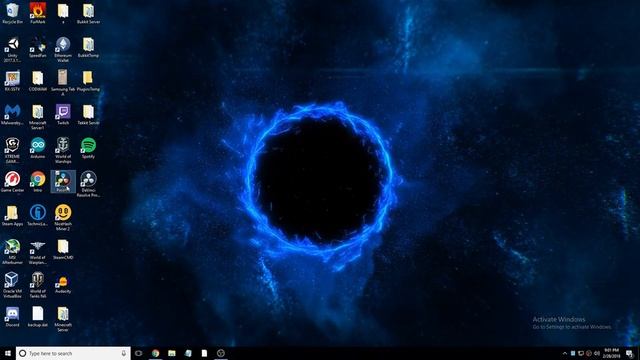
Task: Launch the XTREME GAMING shortcut
Action: (x=12, y=151)
